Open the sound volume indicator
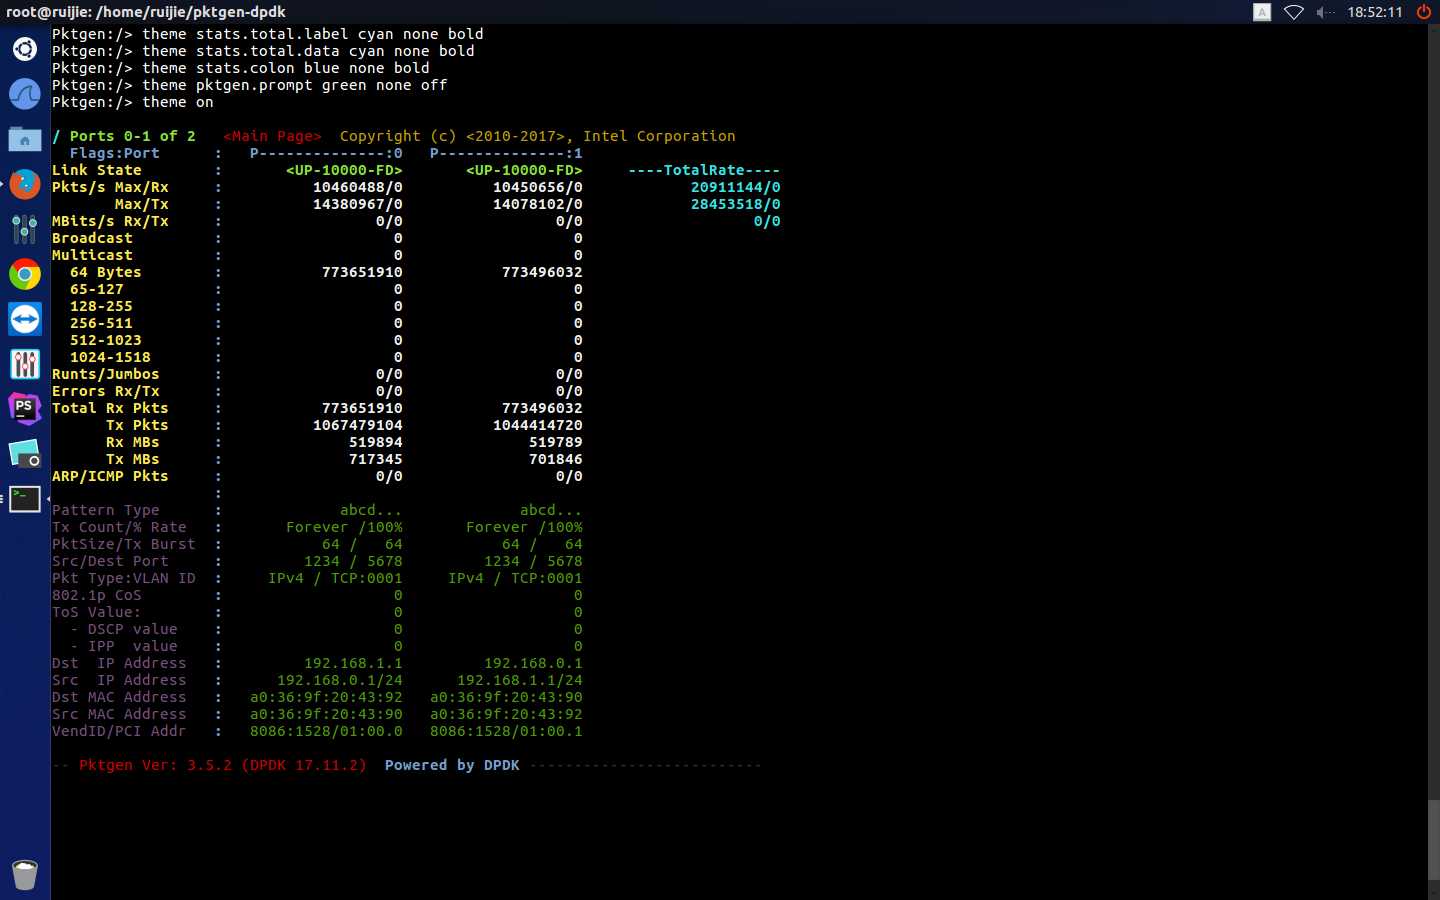 (1325, 12)
